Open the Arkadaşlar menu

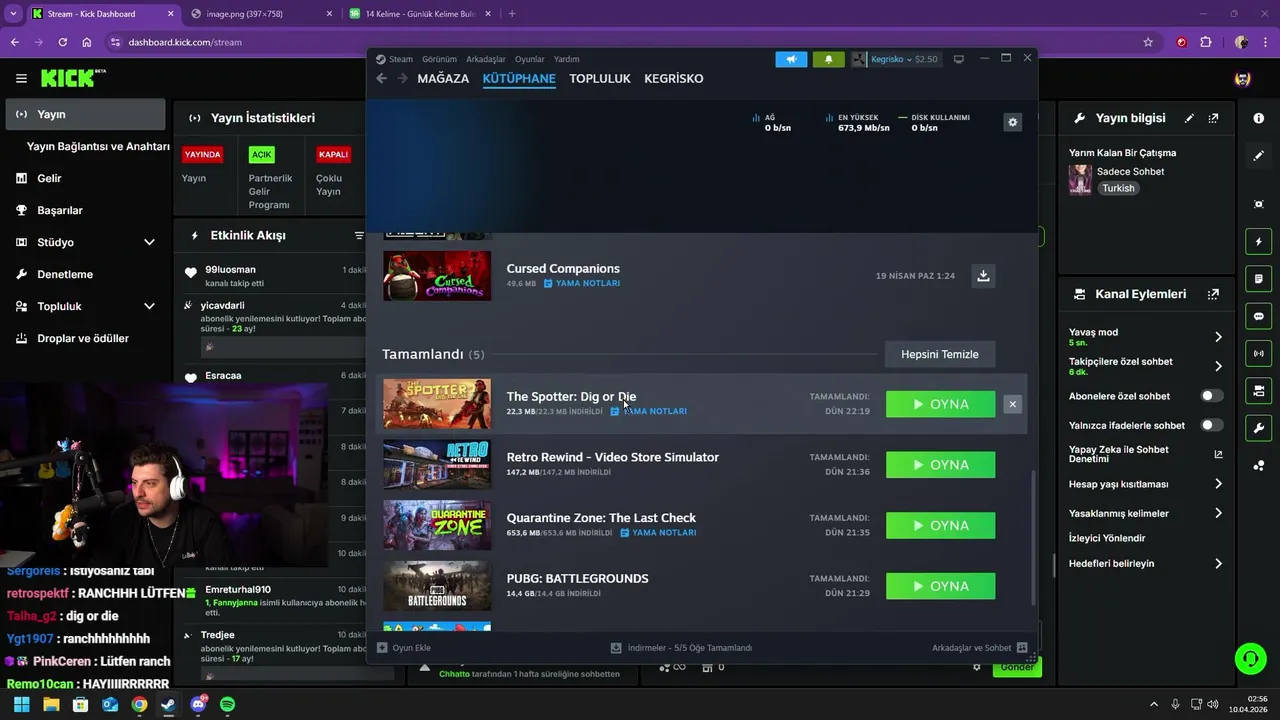point(486,59)
